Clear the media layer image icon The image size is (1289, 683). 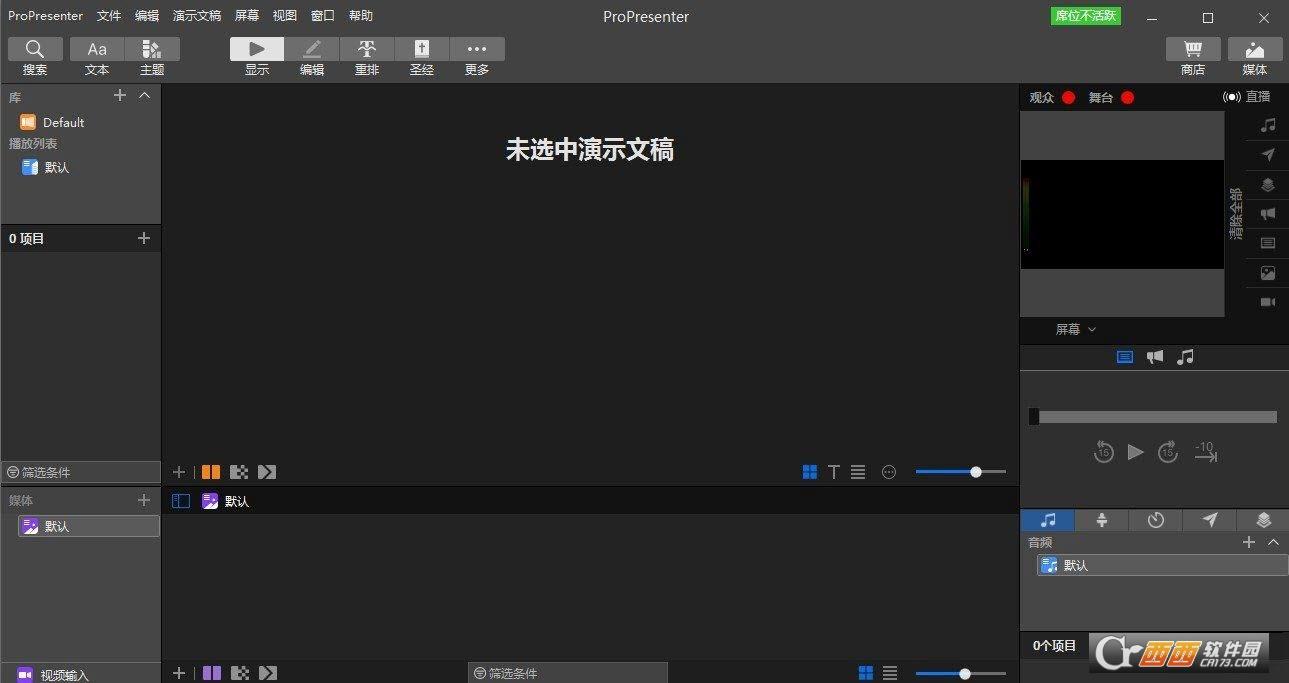(x=1268, y=273)
